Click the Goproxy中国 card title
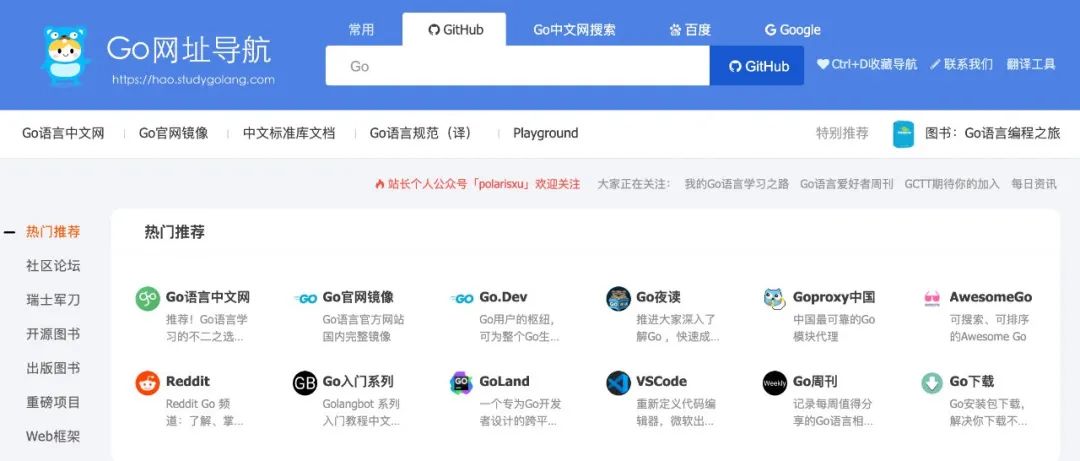The height and width of the screenshot is (461, 1080). click(834, 297)
